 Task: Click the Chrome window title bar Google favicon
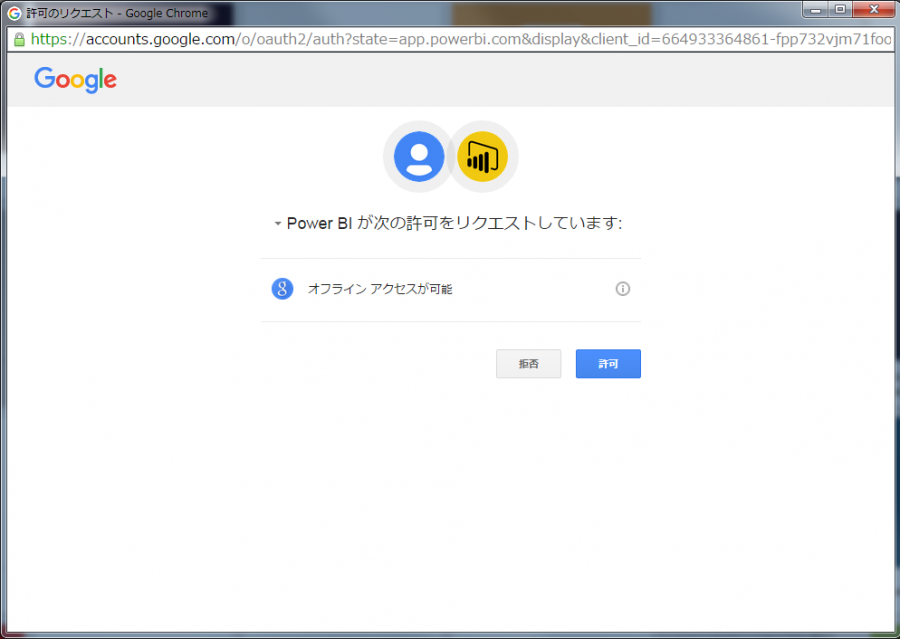point(14,13)
